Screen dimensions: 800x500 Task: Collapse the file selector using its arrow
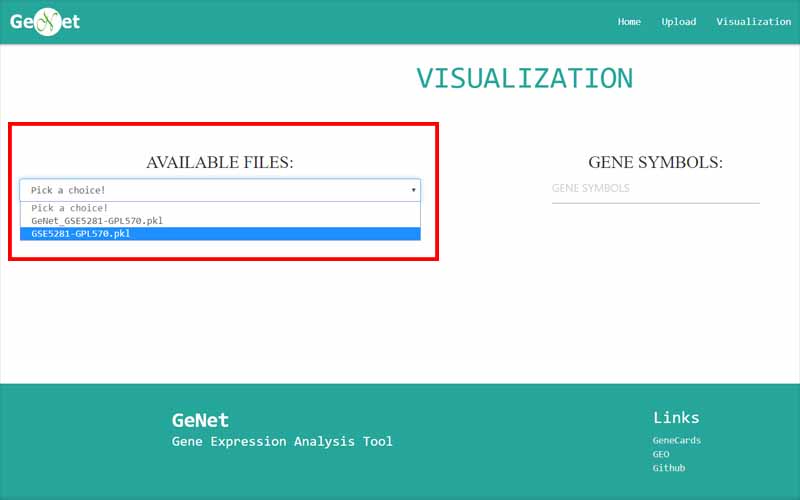pos(413,190)
